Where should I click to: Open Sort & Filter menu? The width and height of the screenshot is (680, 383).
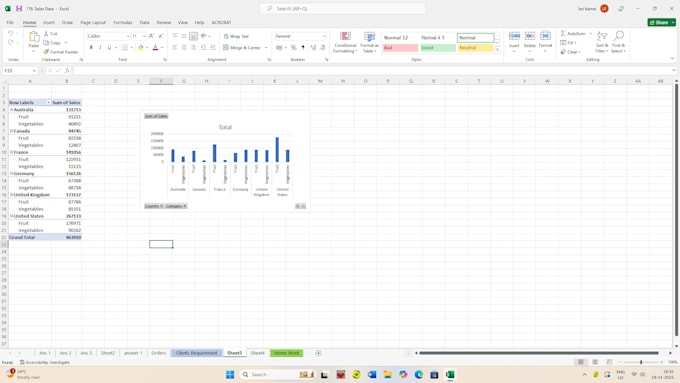pos(602,42)
